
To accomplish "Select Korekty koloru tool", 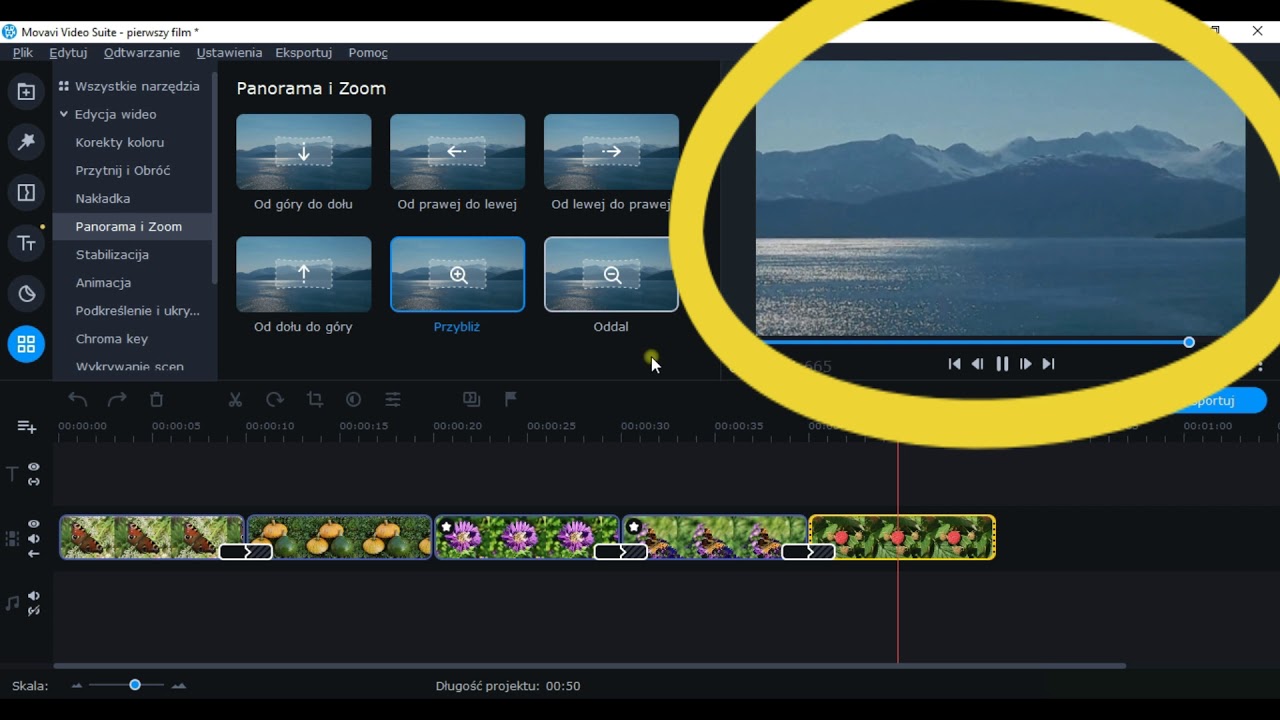I will click(120, 142).
